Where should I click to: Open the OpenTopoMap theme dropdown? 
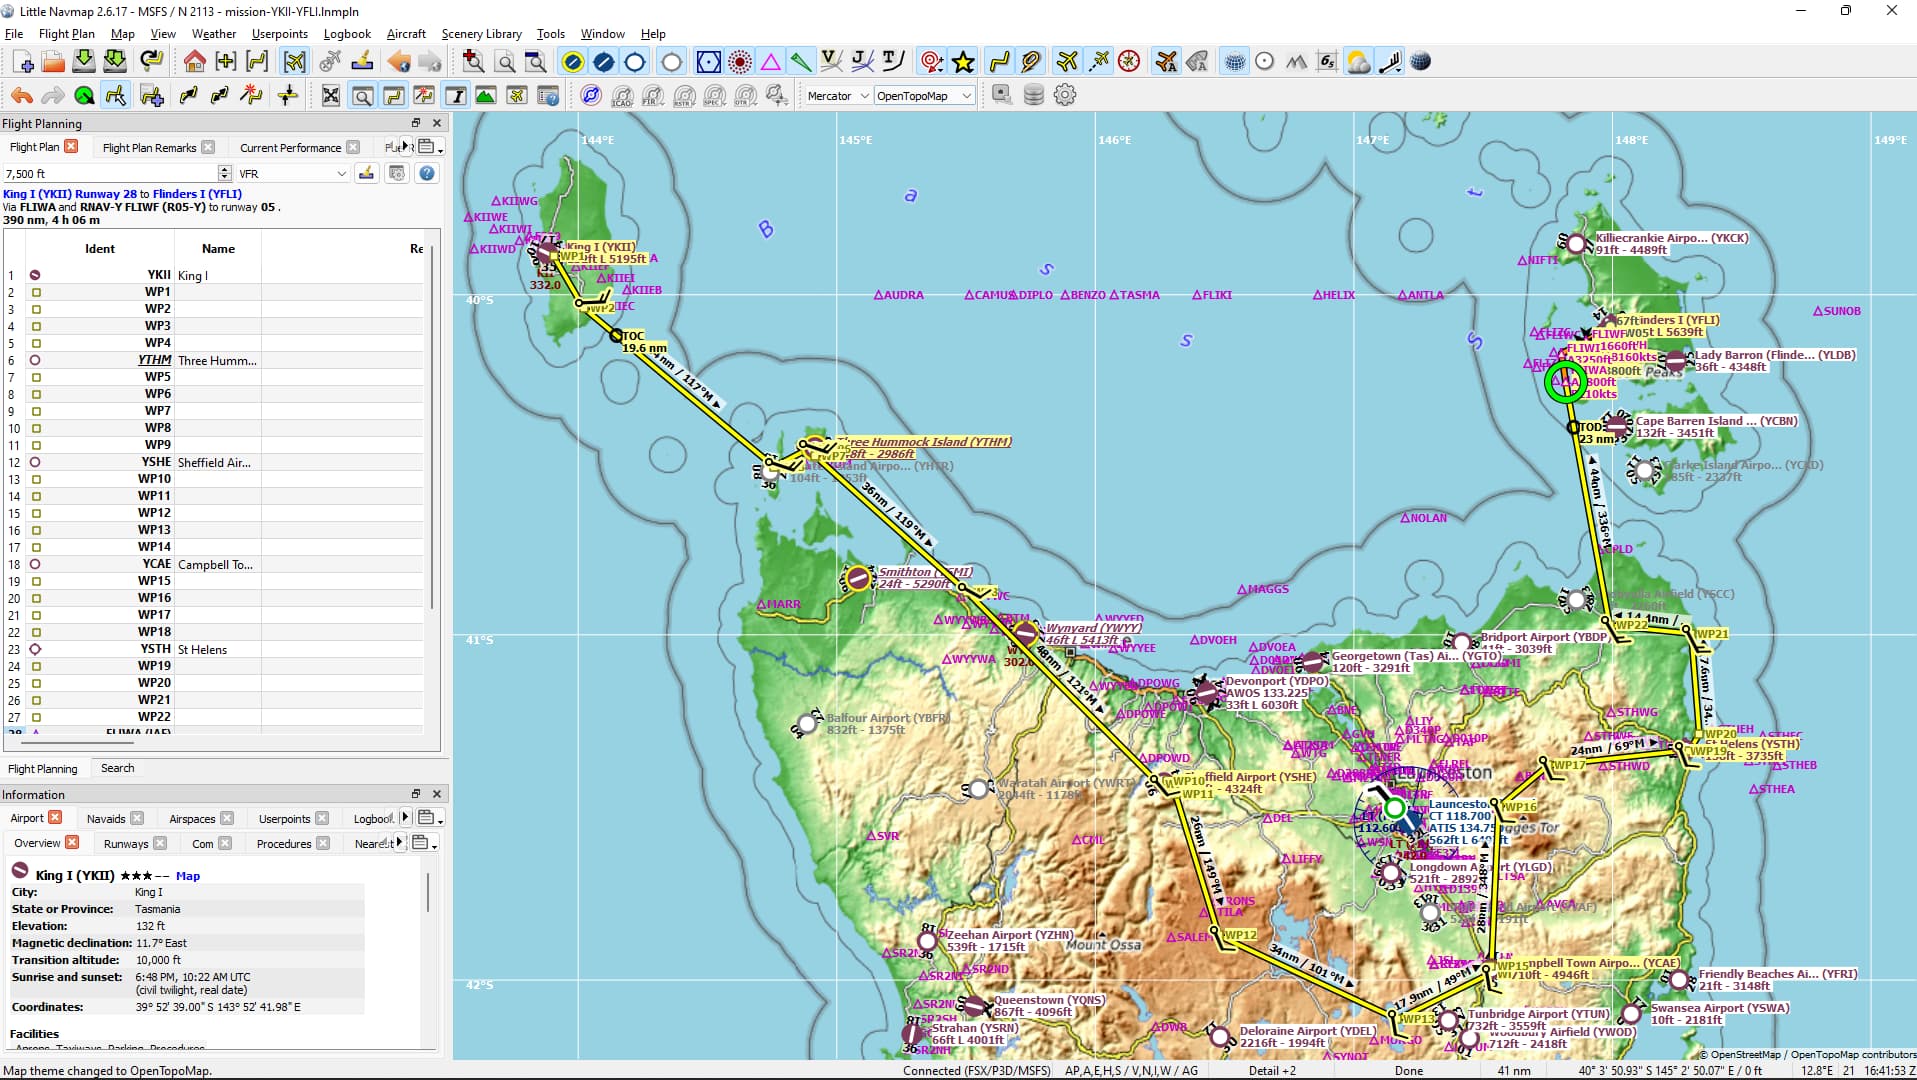tap(922, 96)
